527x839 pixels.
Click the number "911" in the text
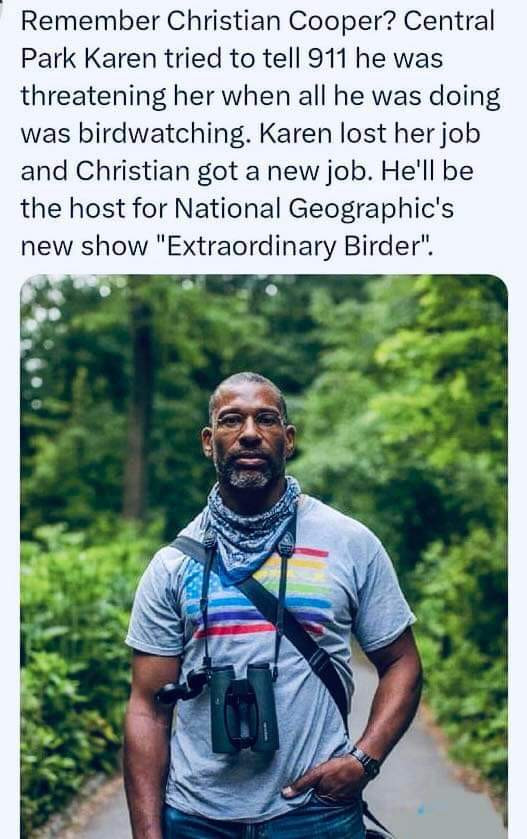tap(326, 59)
